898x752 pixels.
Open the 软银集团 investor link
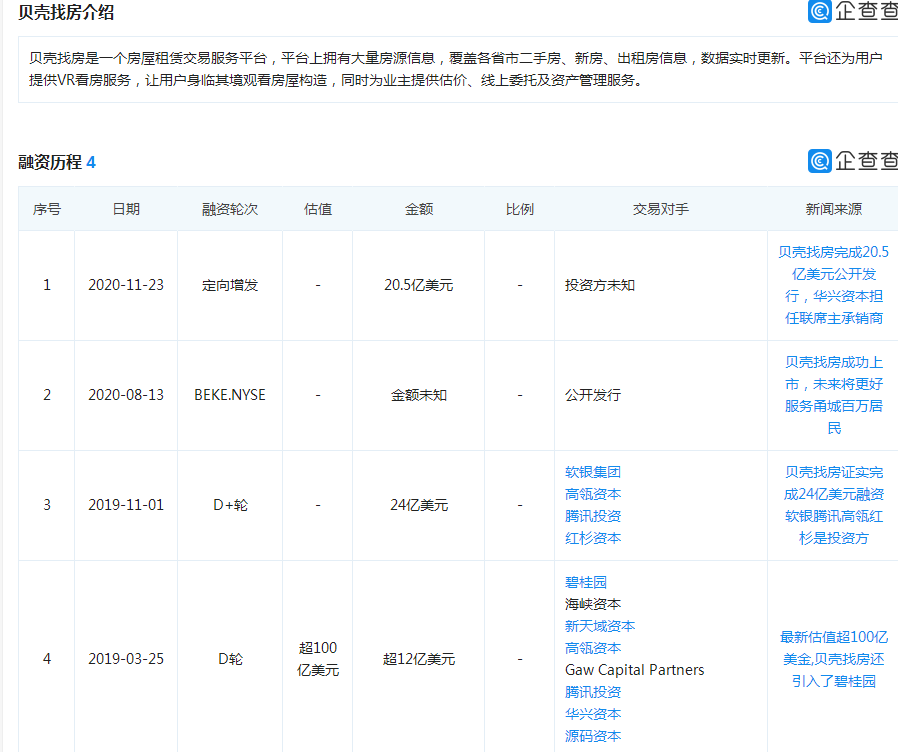tap(593, 472)
